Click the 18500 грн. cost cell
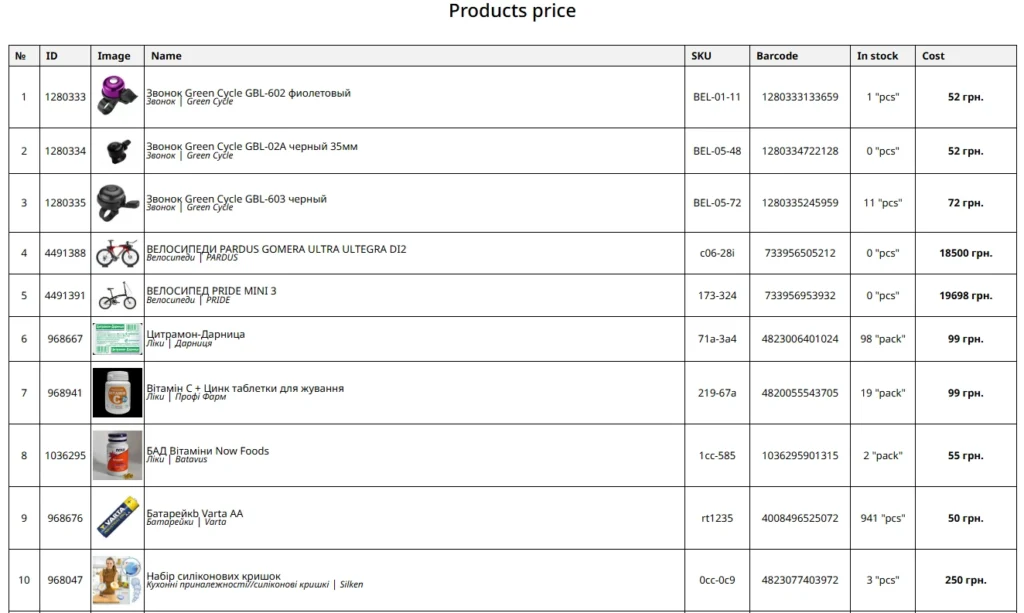The width and height of the screenshot is (1024, 613). (965, 253)
